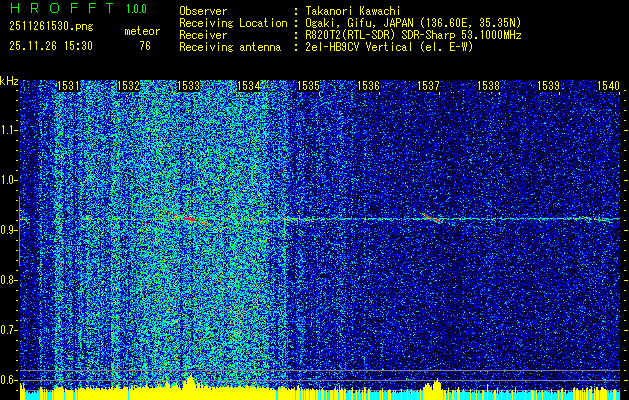Screen dimensions: 629x400
Task: Click the kHz axis unit label
Action: click(x=9, y=81)
